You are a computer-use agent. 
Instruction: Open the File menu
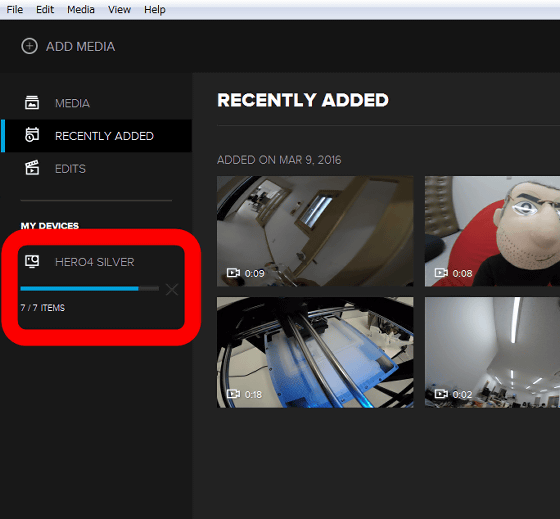pos(15,10)
